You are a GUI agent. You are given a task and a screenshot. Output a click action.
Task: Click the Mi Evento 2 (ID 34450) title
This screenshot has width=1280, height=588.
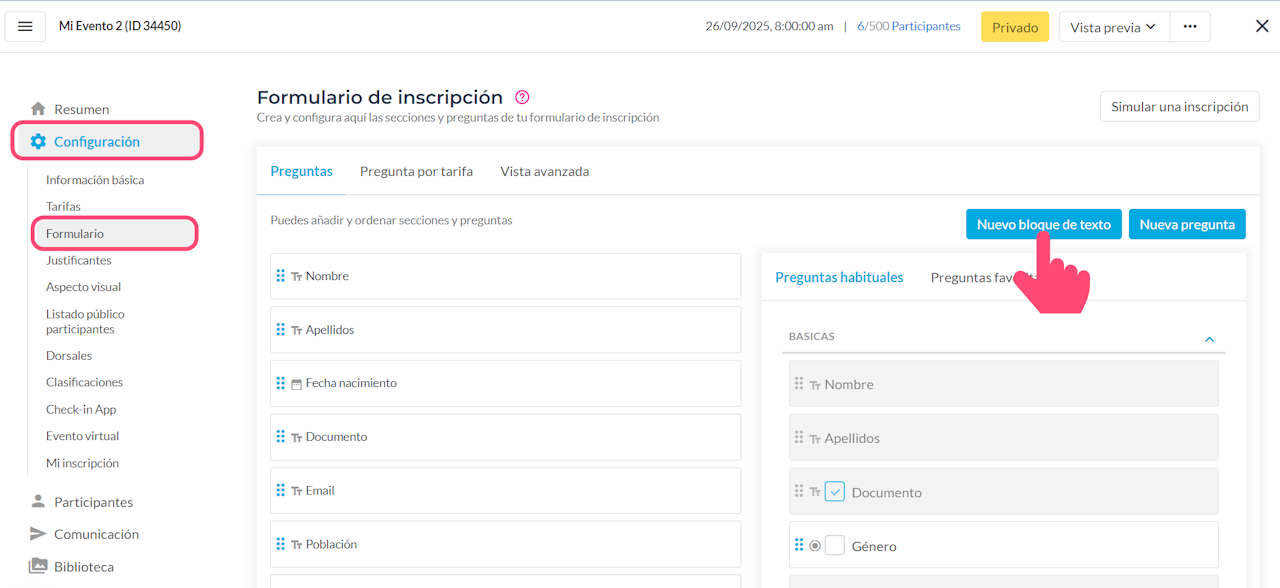120,26
